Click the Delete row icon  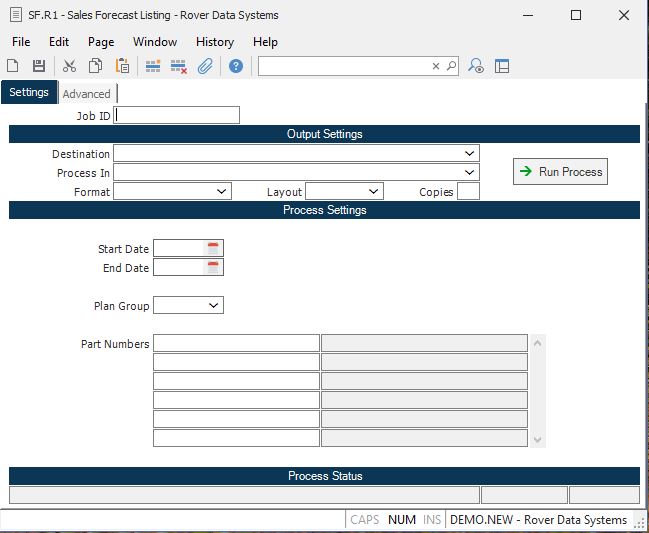(179, 66)
